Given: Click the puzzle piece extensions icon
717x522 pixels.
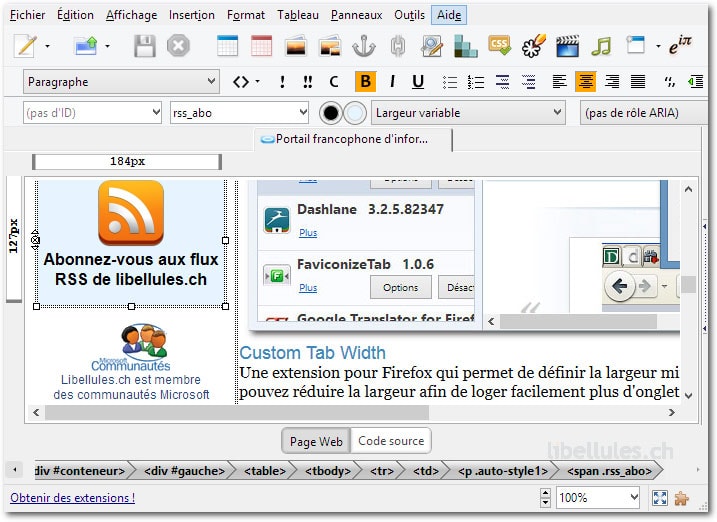Looking at the screenshot, I should tap(682, 498).
